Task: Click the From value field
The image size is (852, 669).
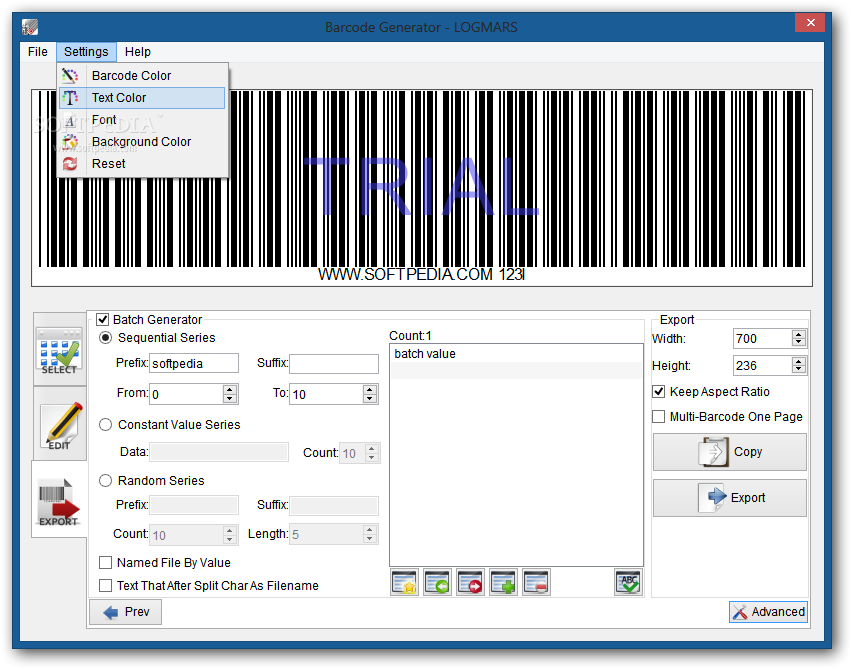Action: pos(186,394)
